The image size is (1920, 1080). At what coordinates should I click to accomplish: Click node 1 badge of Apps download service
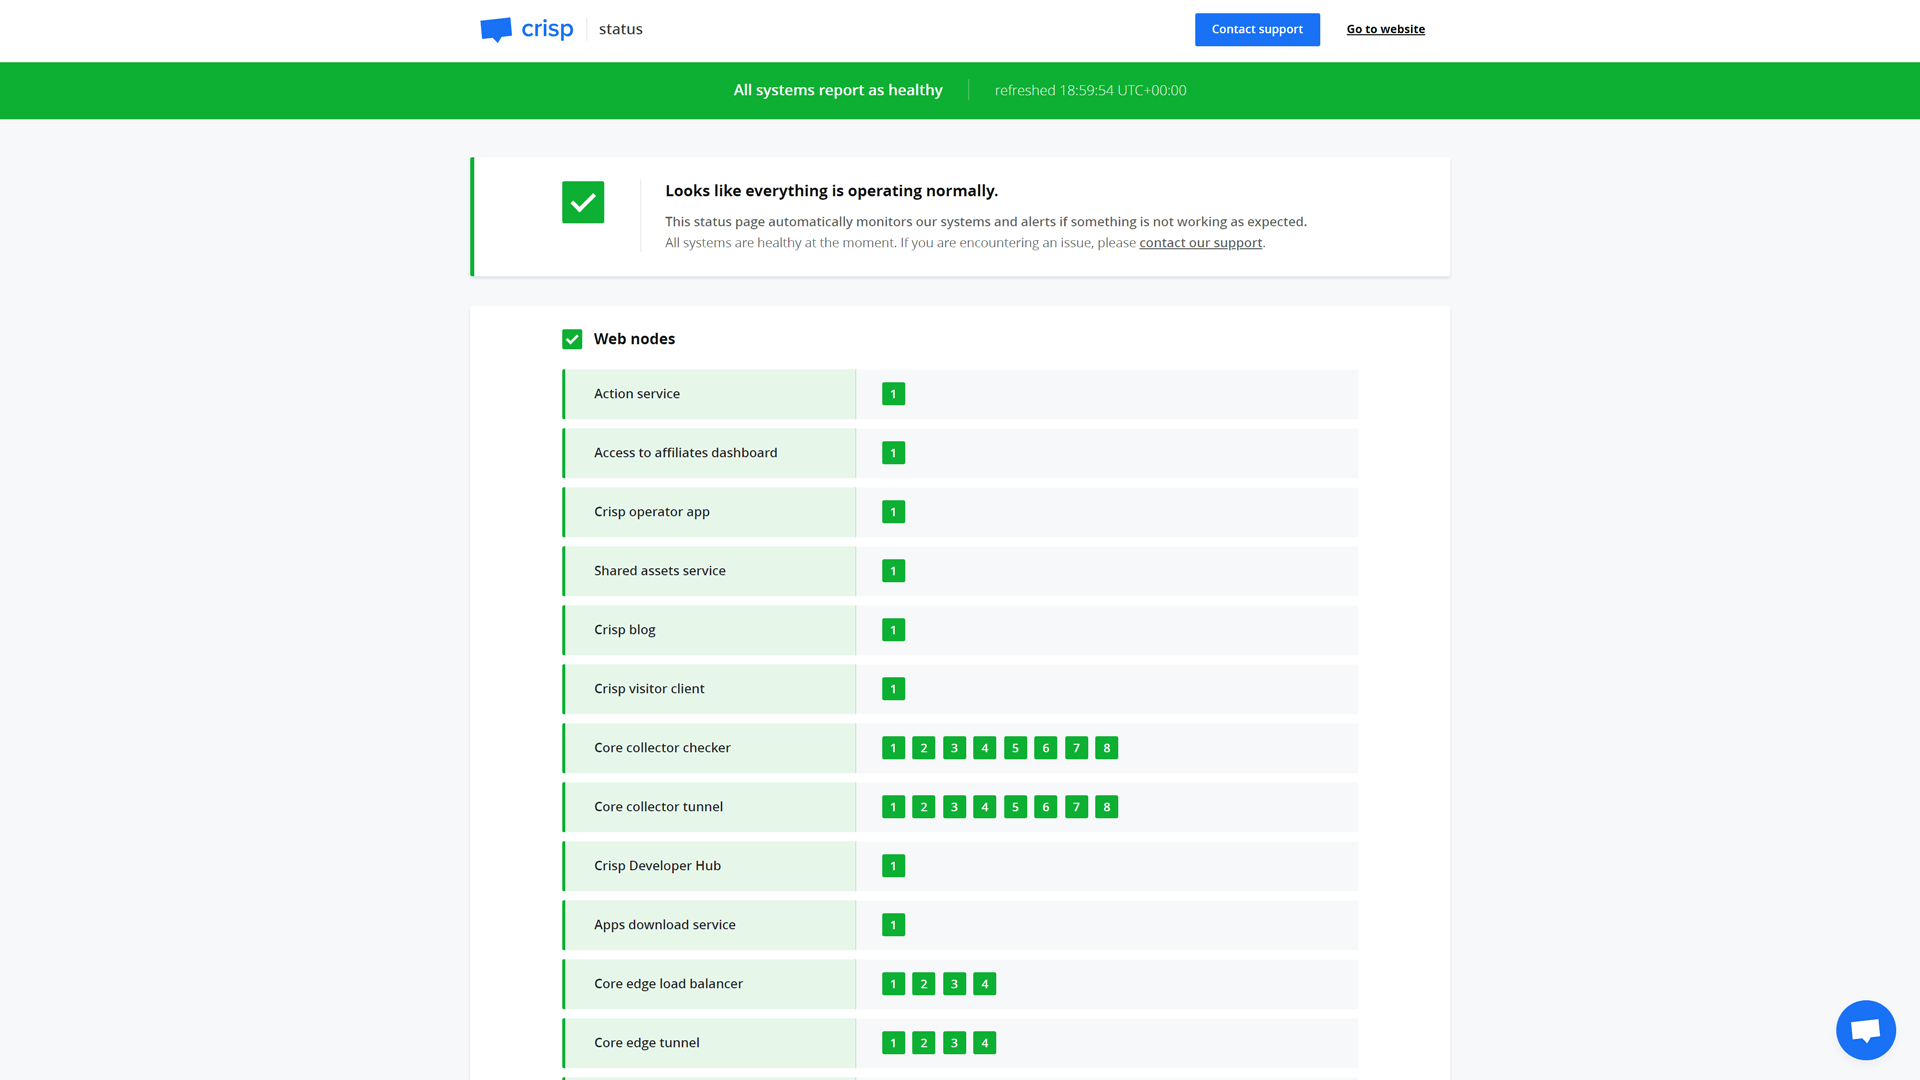[892, 924]
